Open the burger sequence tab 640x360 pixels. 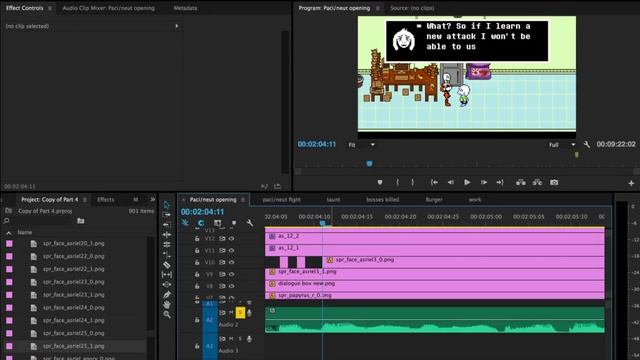pos(434,200)
